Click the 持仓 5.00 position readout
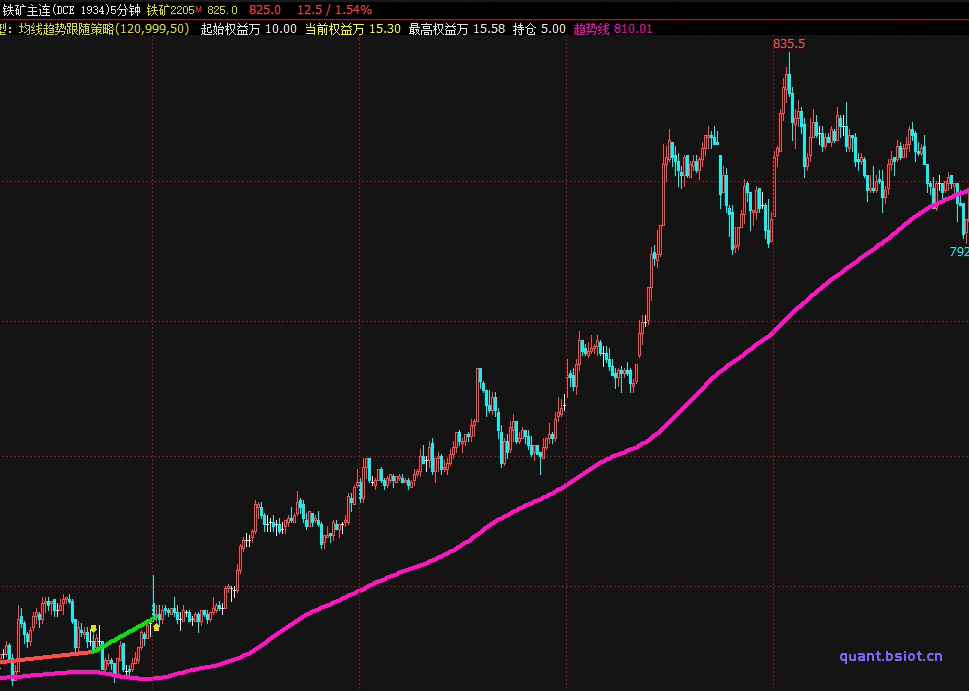 tap(539, 29)
